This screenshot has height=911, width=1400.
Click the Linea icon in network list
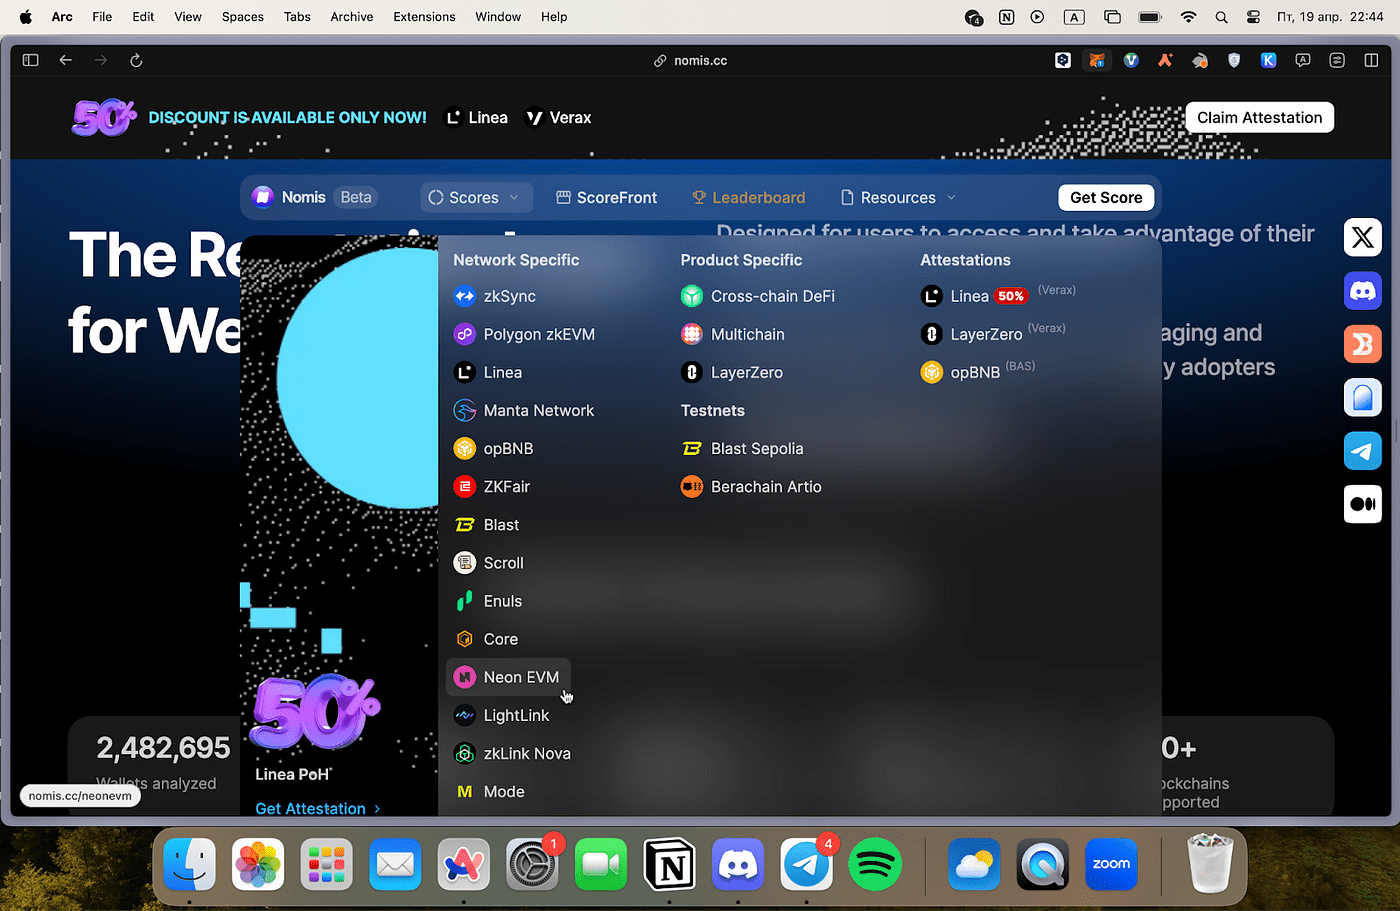tap(464, 372)
